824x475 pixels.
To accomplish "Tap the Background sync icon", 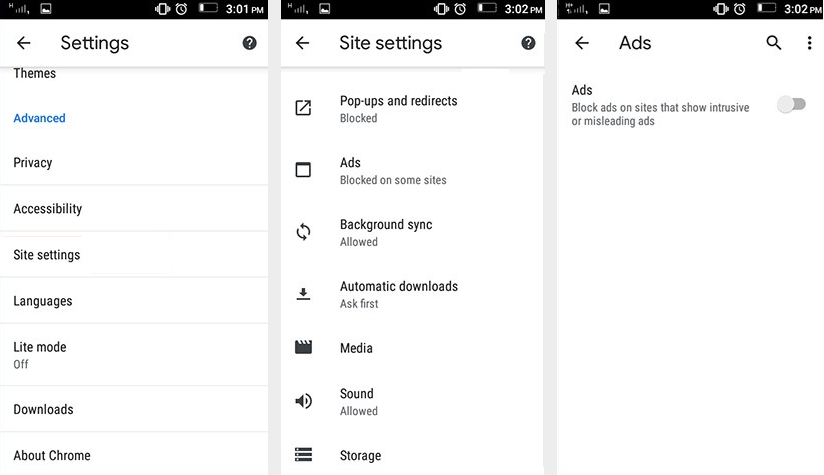I will pos(304,232).
